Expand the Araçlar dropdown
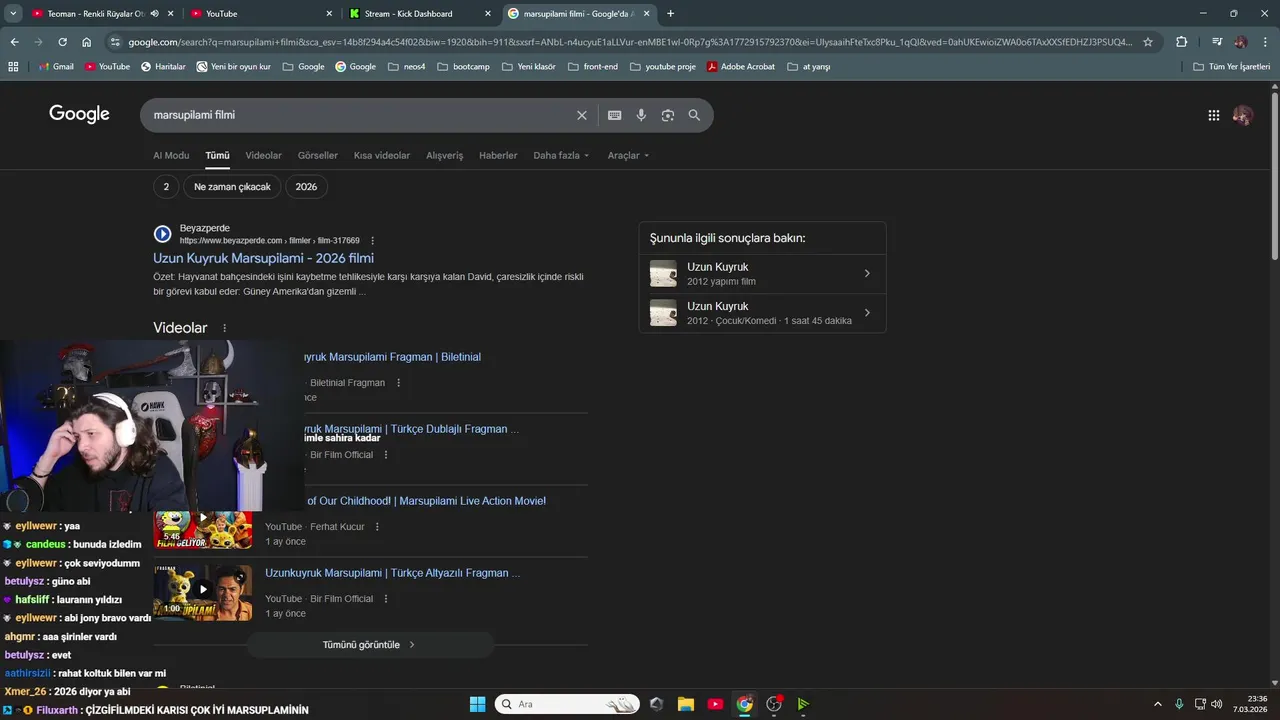Screen dimensions: 1280x720 click(x=628, y=156)
